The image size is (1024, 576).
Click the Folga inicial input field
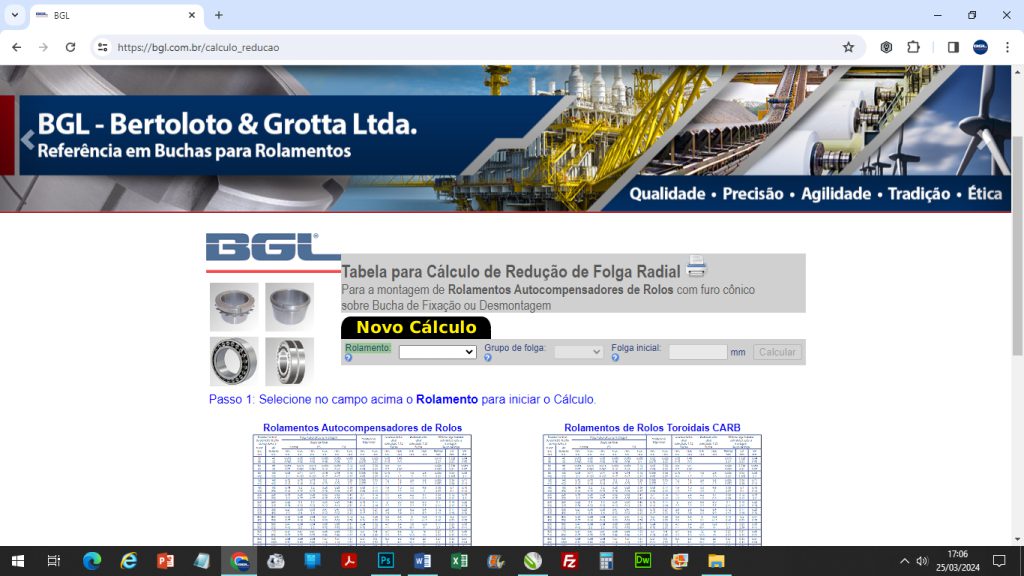697,352
